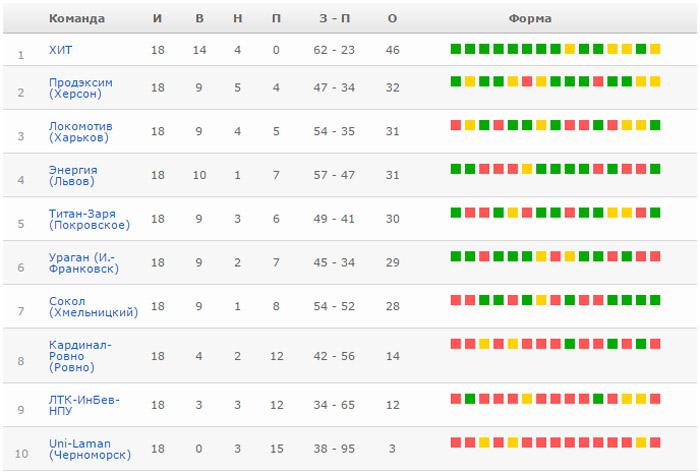Click last red form square for Ураган
Image resolution: width=700 pixels, height=474 pixels.
[x=655, y=256]
